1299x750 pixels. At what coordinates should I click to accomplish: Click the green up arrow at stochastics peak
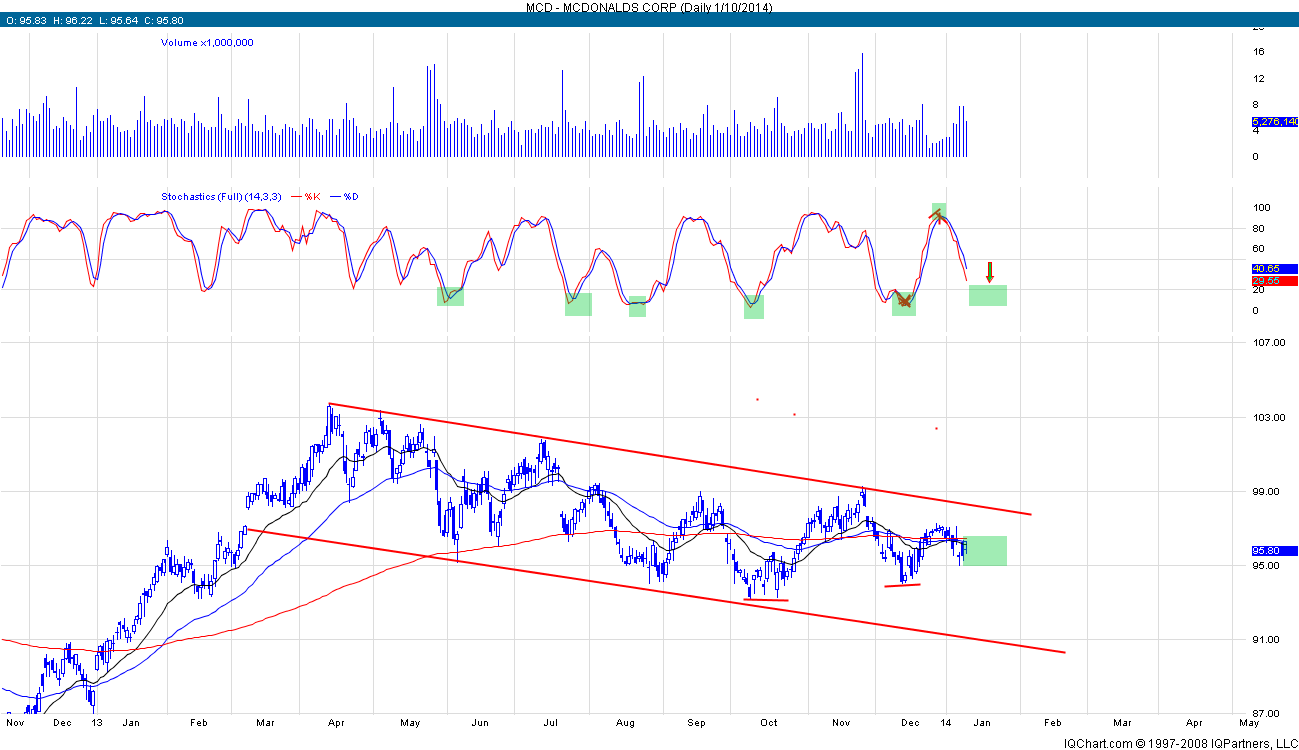[x=937, y=214]
